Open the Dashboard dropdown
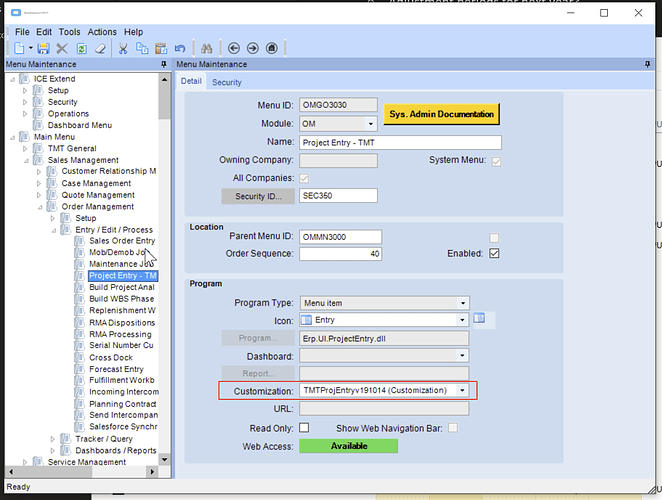 pyautogui.click(x=462, y=356)
